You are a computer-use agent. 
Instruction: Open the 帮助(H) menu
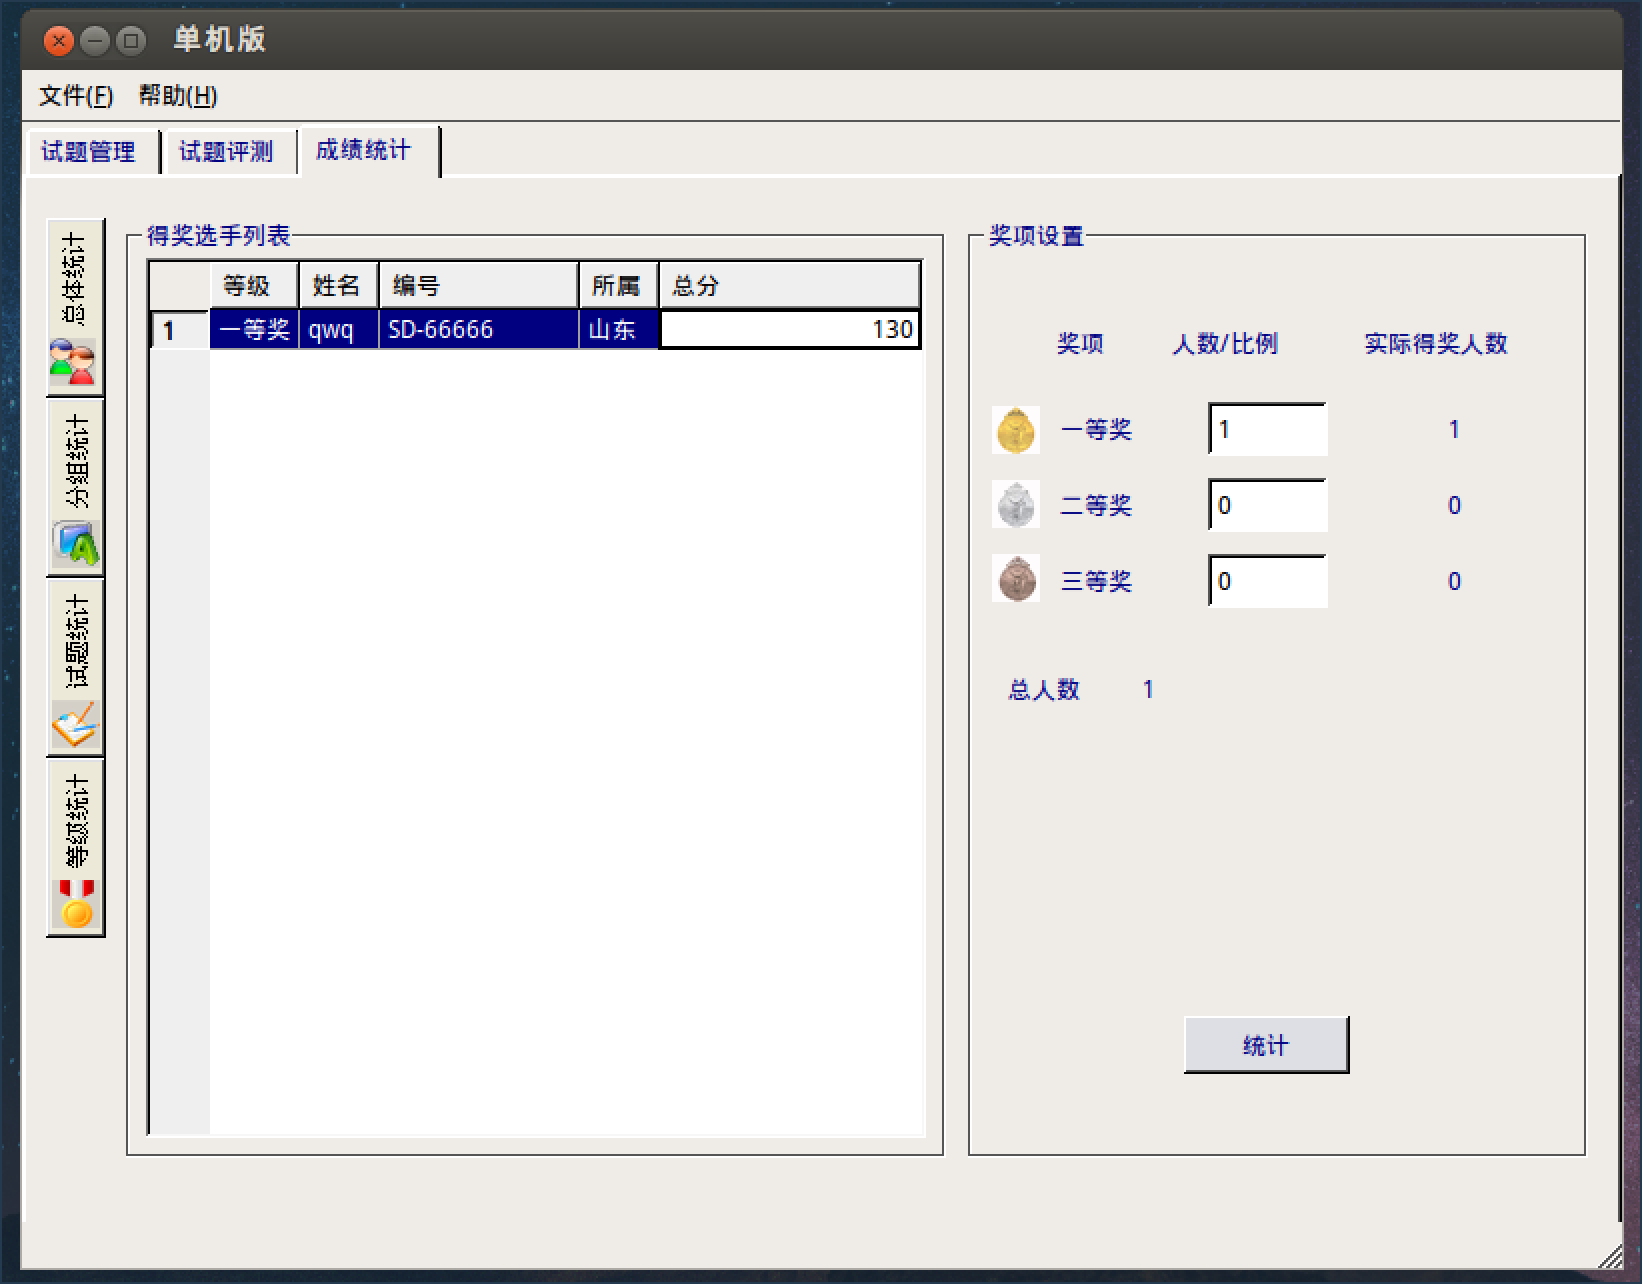(178, 96)
